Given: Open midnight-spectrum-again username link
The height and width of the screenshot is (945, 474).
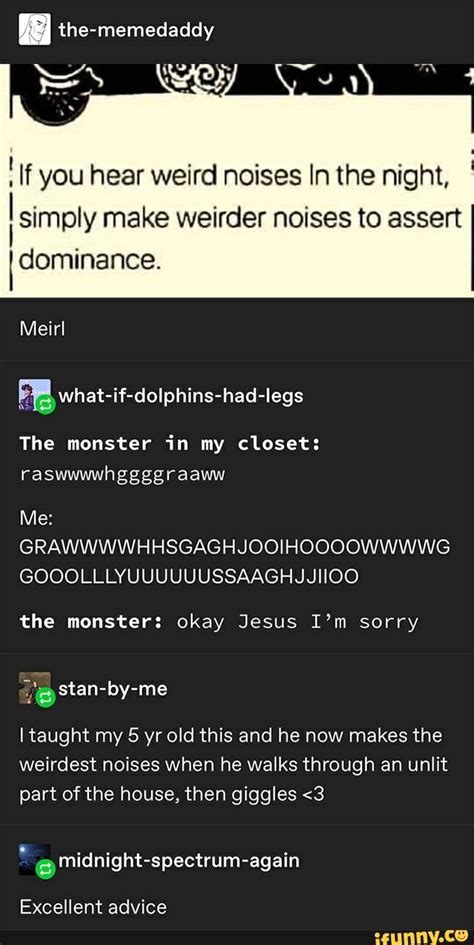Looking at the screenshot, I should tap(179, 861).
